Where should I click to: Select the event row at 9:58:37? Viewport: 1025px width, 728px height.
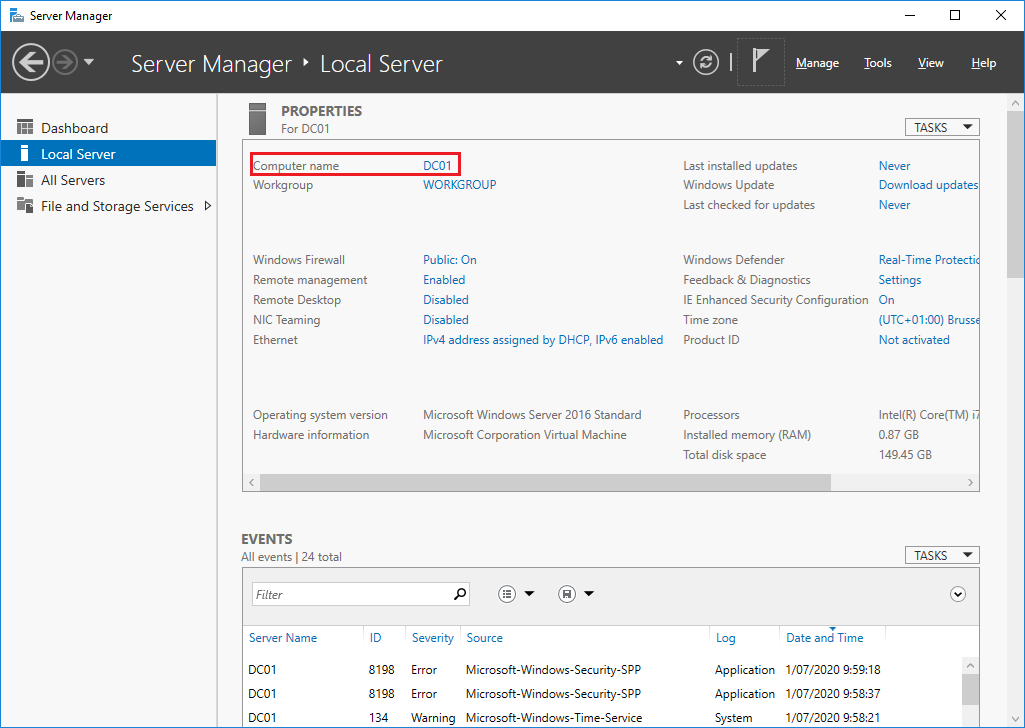tap(603, 694)
